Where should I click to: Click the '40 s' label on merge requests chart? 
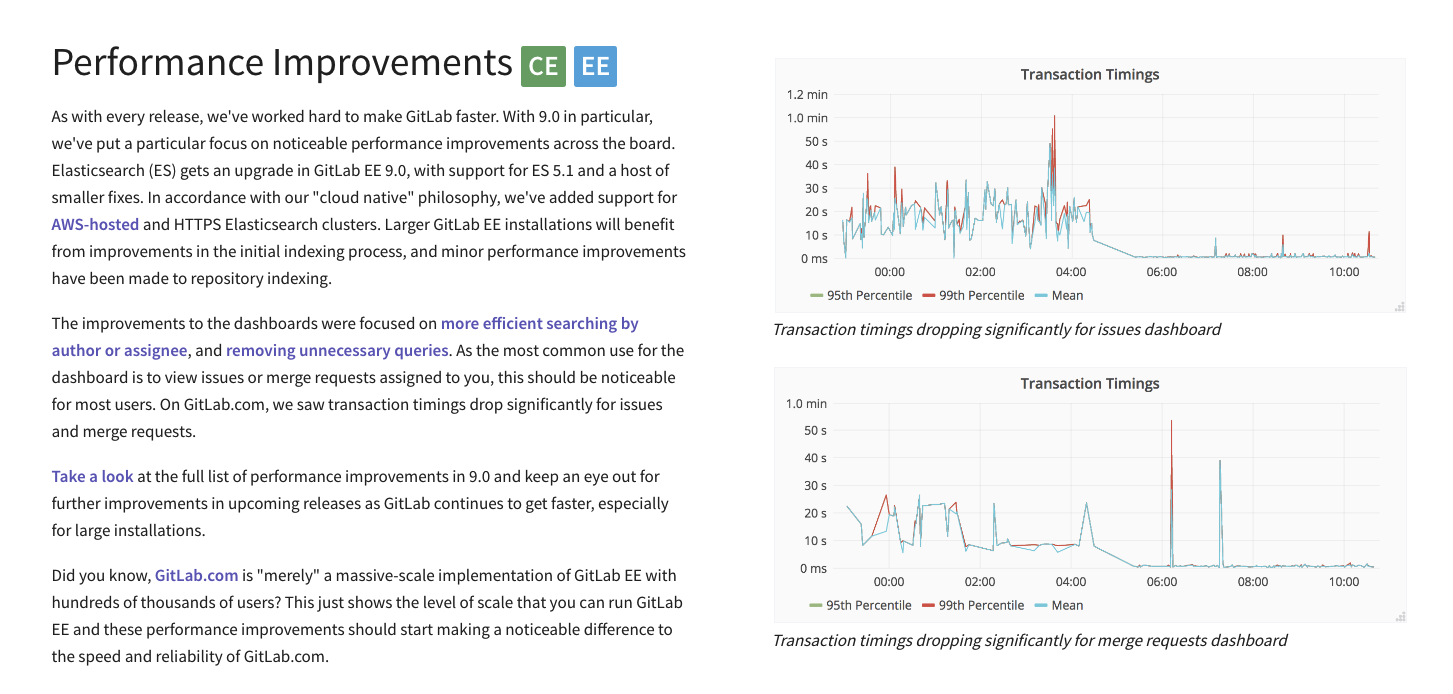[x=815, y=458]
